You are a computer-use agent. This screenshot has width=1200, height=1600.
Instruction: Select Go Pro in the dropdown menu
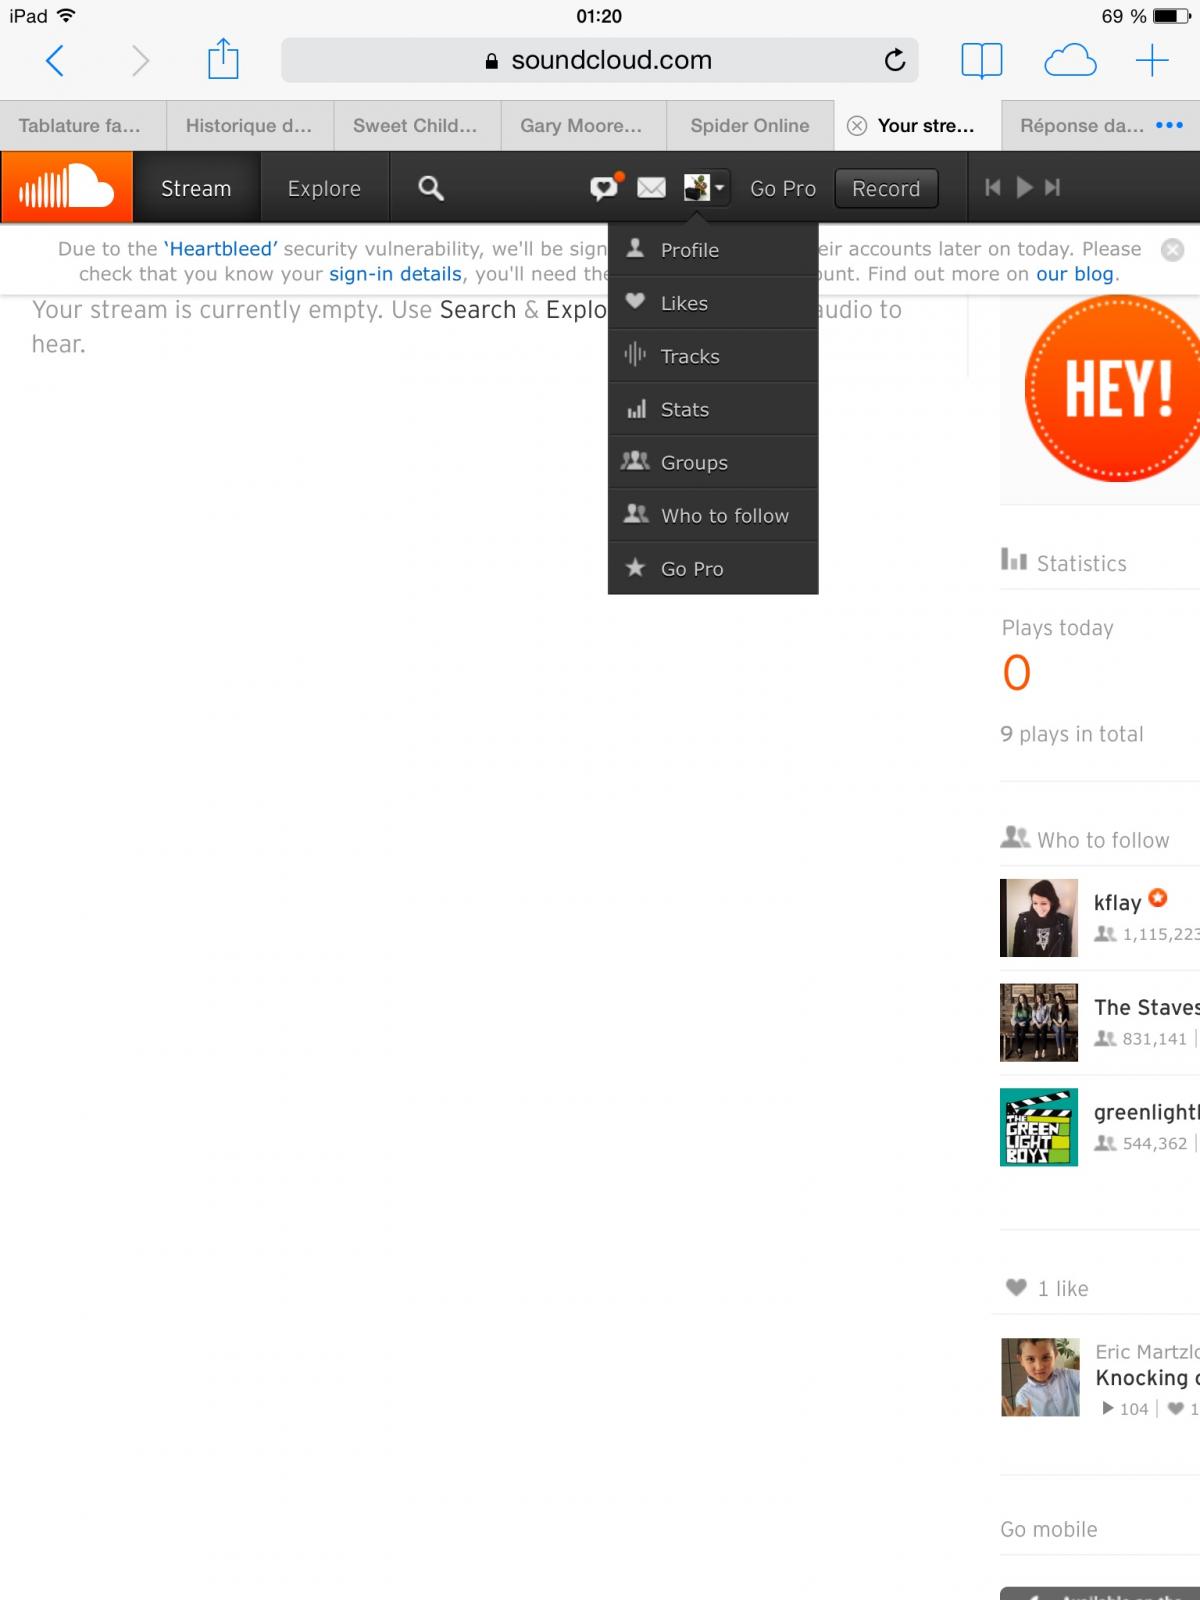pos(713,568)
